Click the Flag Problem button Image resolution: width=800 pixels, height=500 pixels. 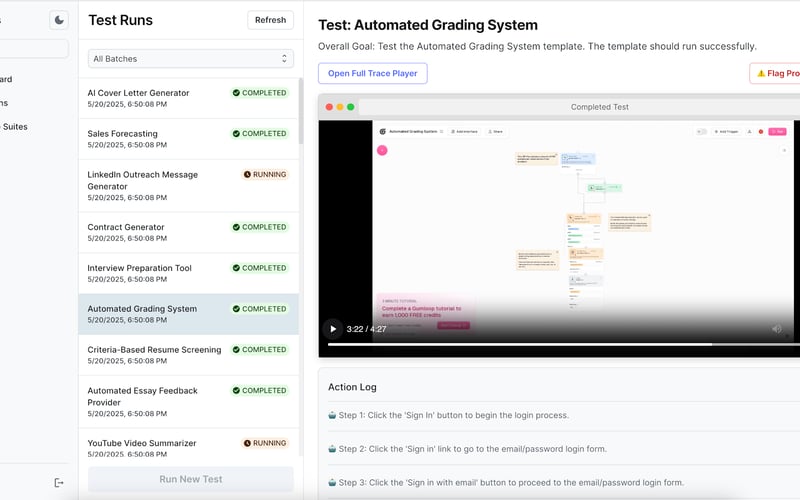777,73
